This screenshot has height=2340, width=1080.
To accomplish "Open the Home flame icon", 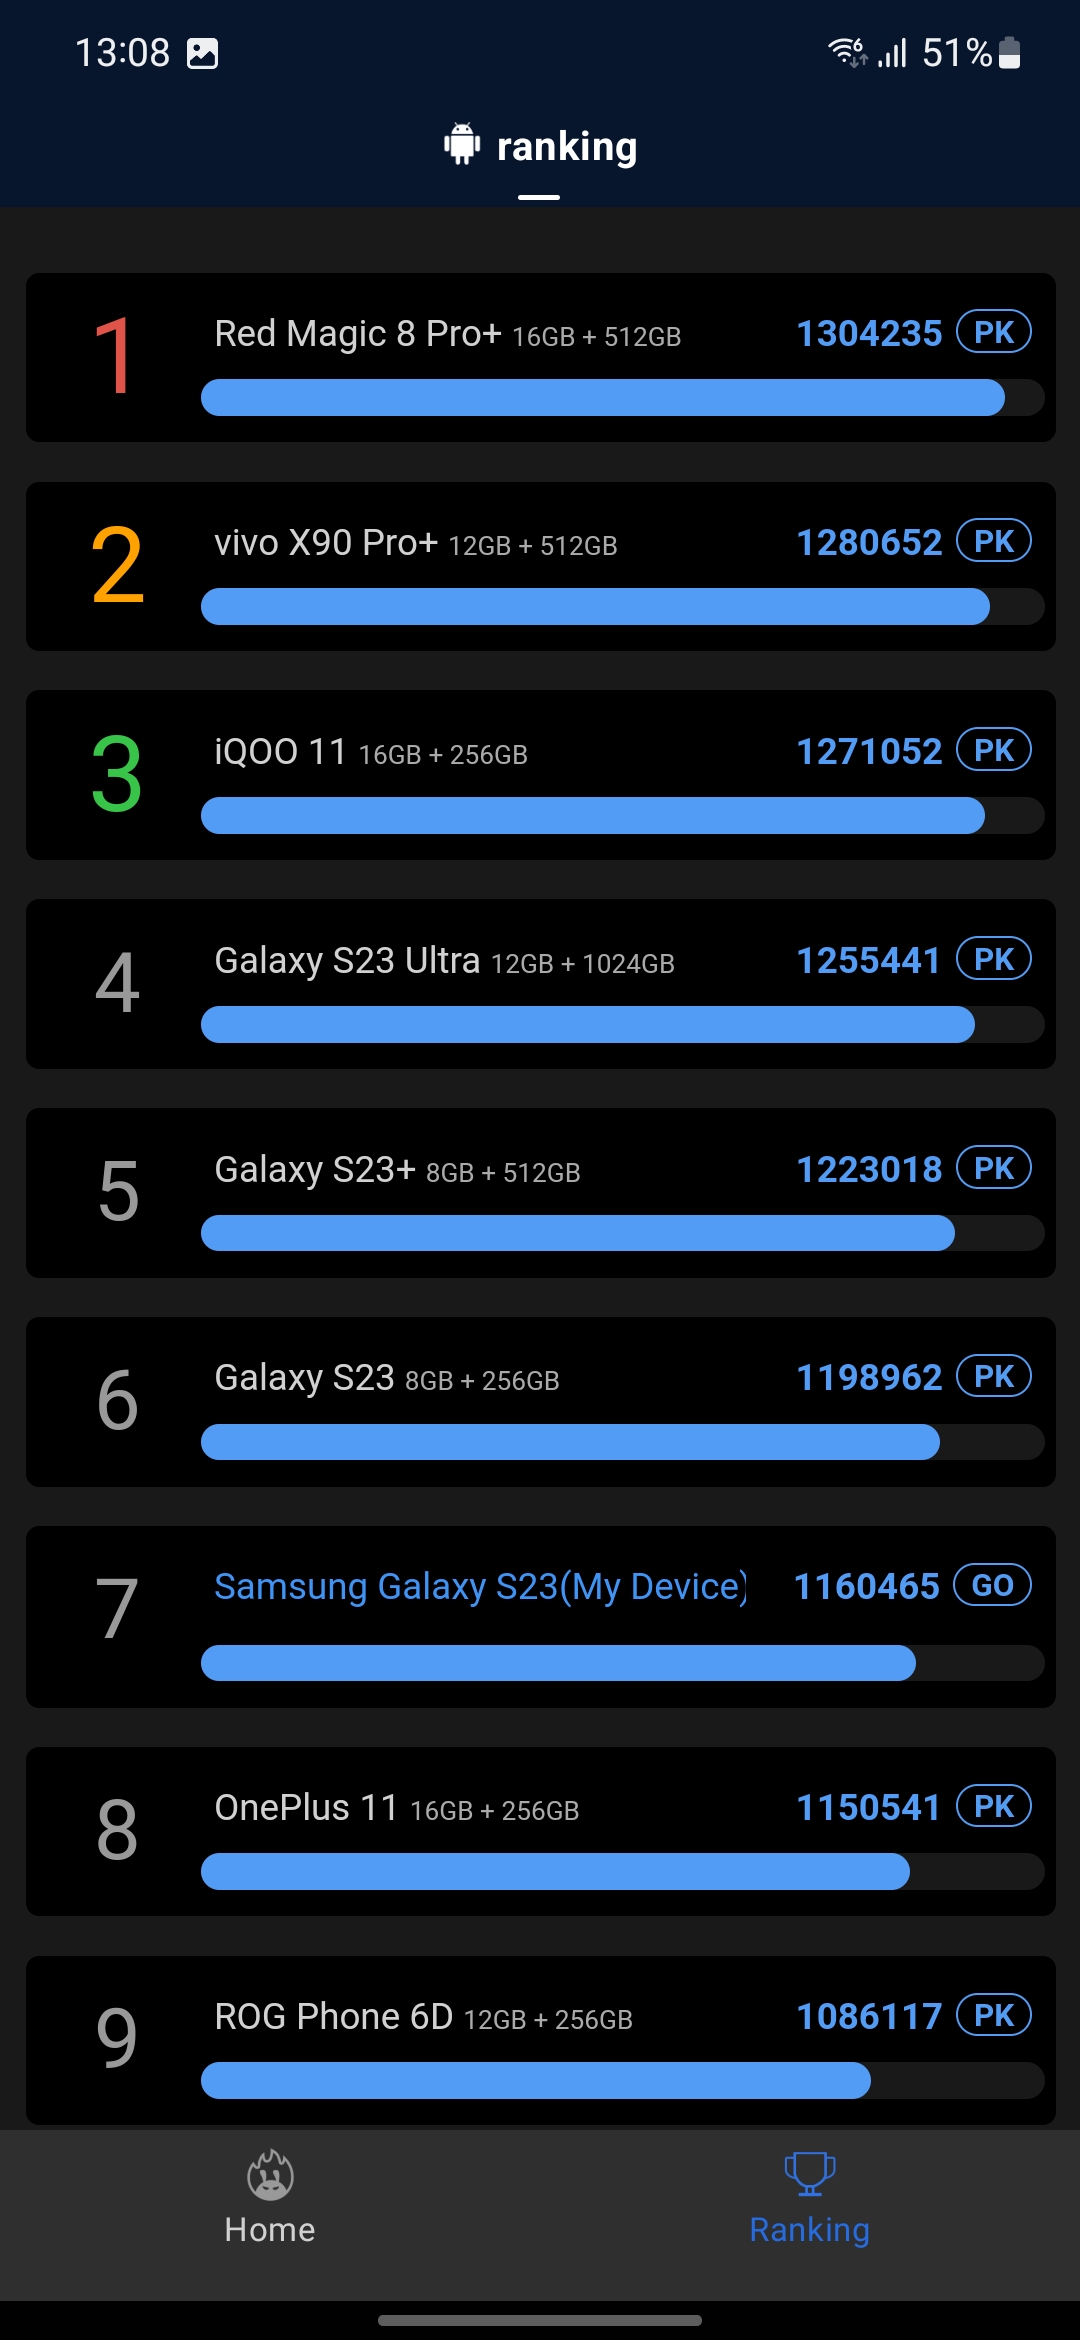I will 270,2174.
